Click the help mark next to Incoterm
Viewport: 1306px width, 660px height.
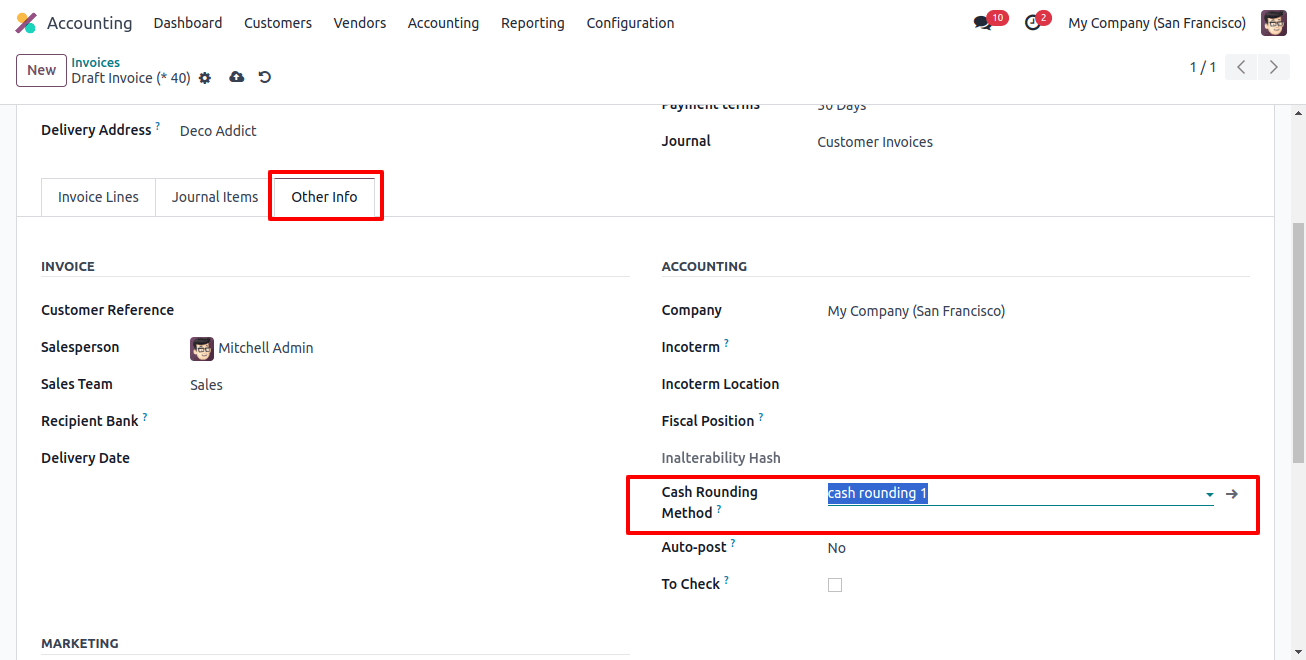pyautogui.click(x=726, y=343)
